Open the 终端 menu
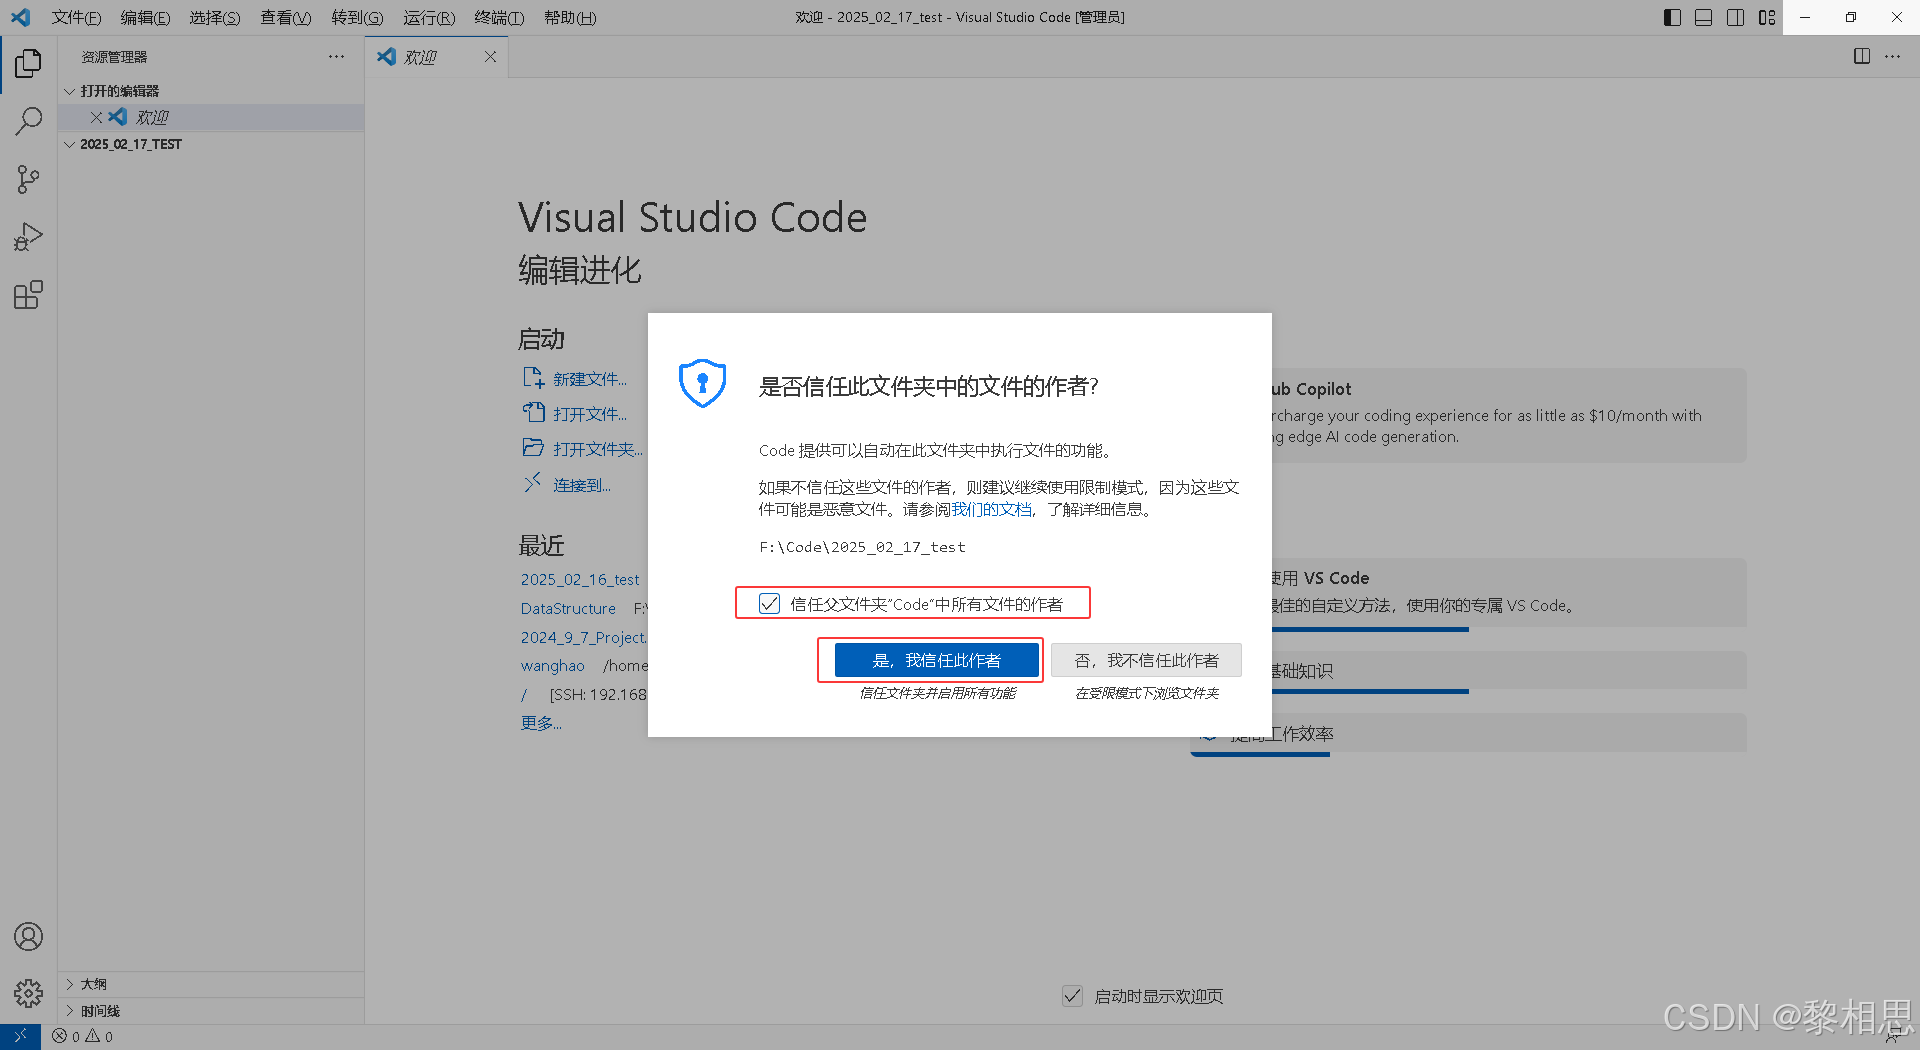The image size is (1920, 1050). (499, 17)
